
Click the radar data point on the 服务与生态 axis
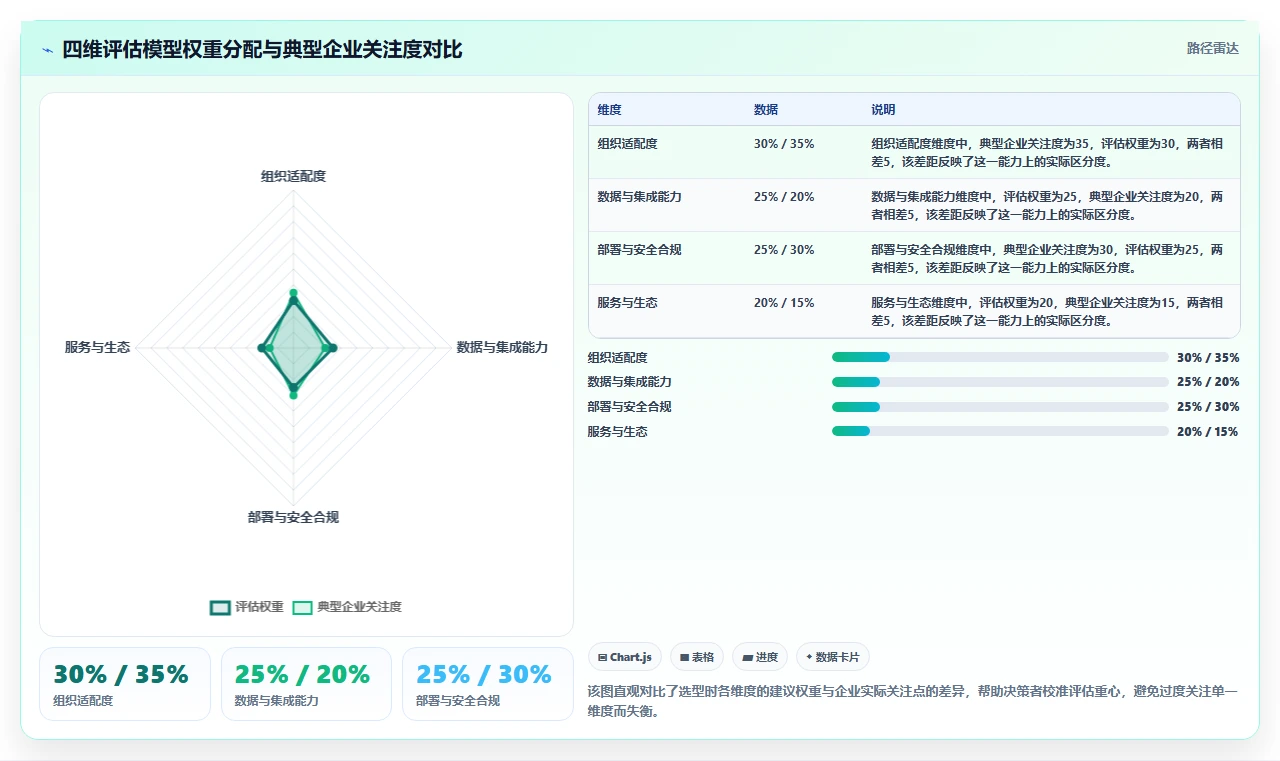[x=261, y=348]
